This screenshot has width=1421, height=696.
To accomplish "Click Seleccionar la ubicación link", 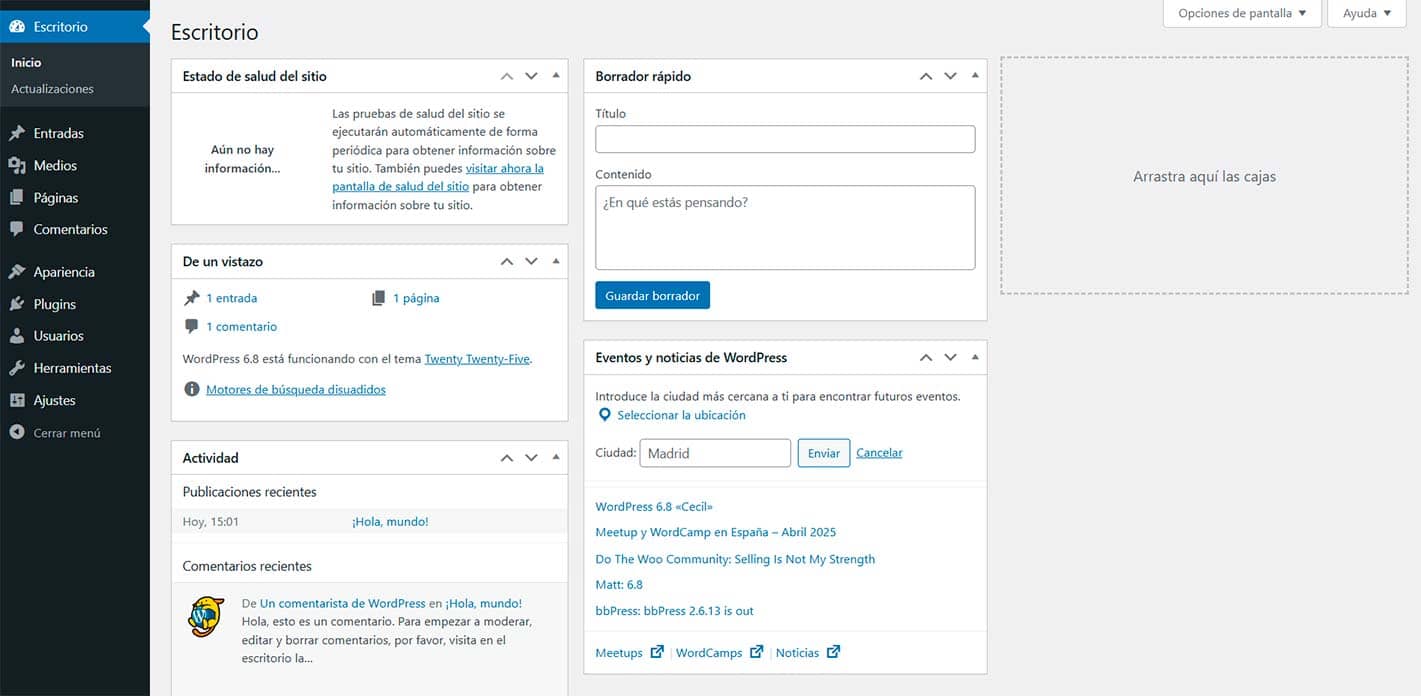I will pyautogui.click(x=681, y=415).
